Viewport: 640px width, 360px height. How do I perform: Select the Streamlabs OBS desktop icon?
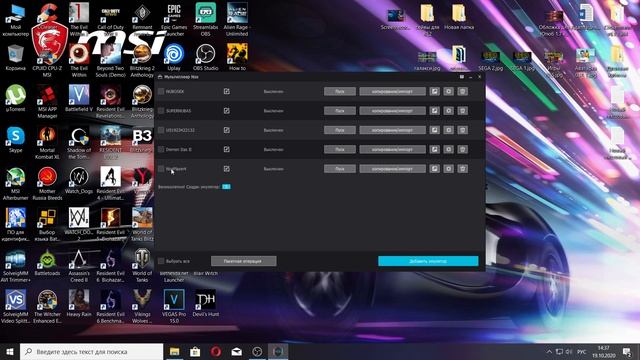click(206, 20)
